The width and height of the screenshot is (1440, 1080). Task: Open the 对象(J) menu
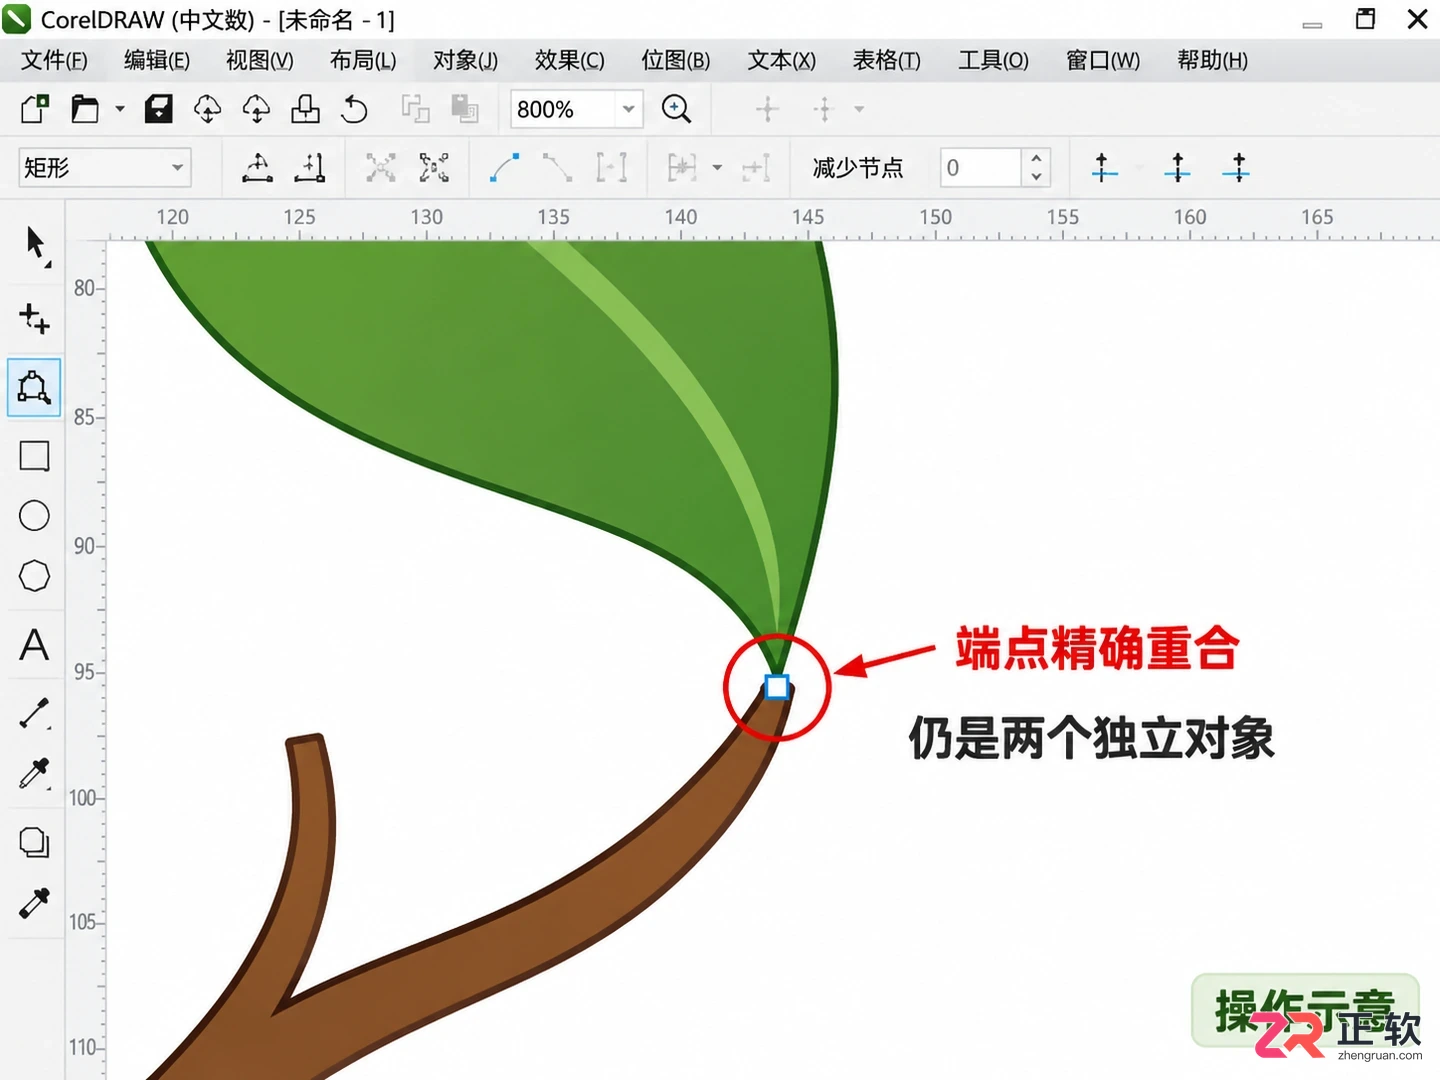pyautogui.click(x=465, y=61)
